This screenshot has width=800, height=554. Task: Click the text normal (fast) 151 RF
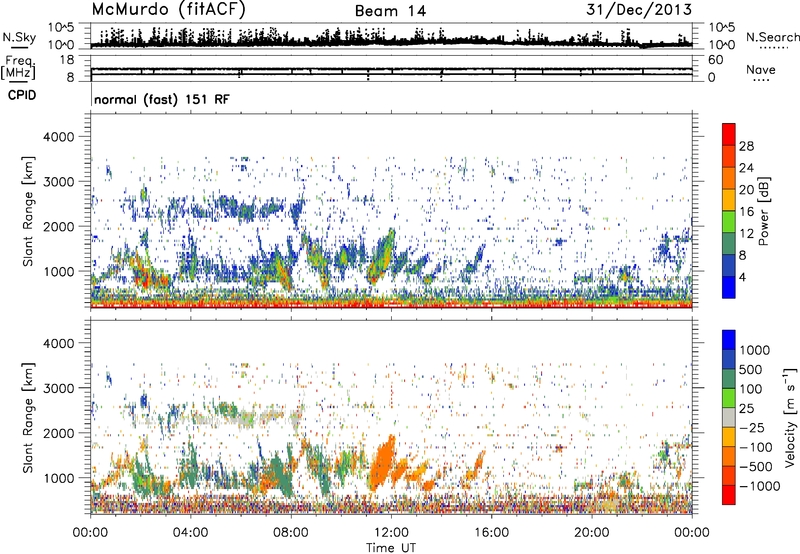(162, 99)
